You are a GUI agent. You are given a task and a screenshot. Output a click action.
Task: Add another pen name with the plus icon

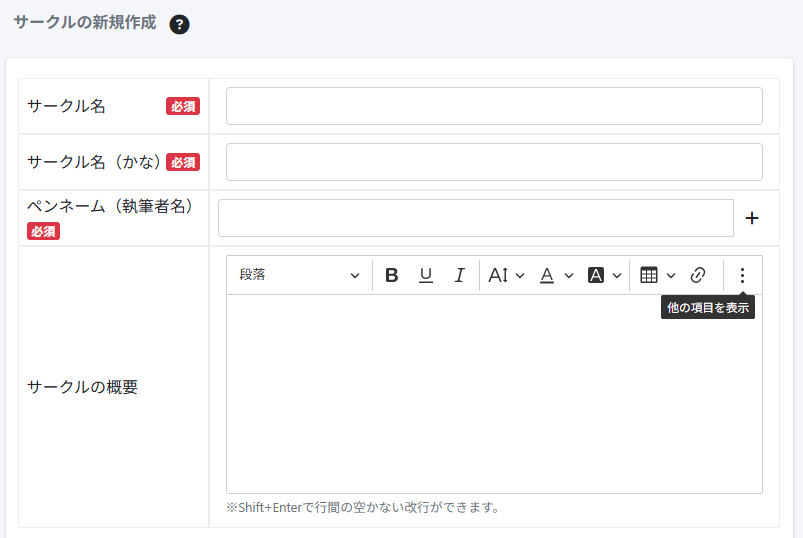click(752, 218)
